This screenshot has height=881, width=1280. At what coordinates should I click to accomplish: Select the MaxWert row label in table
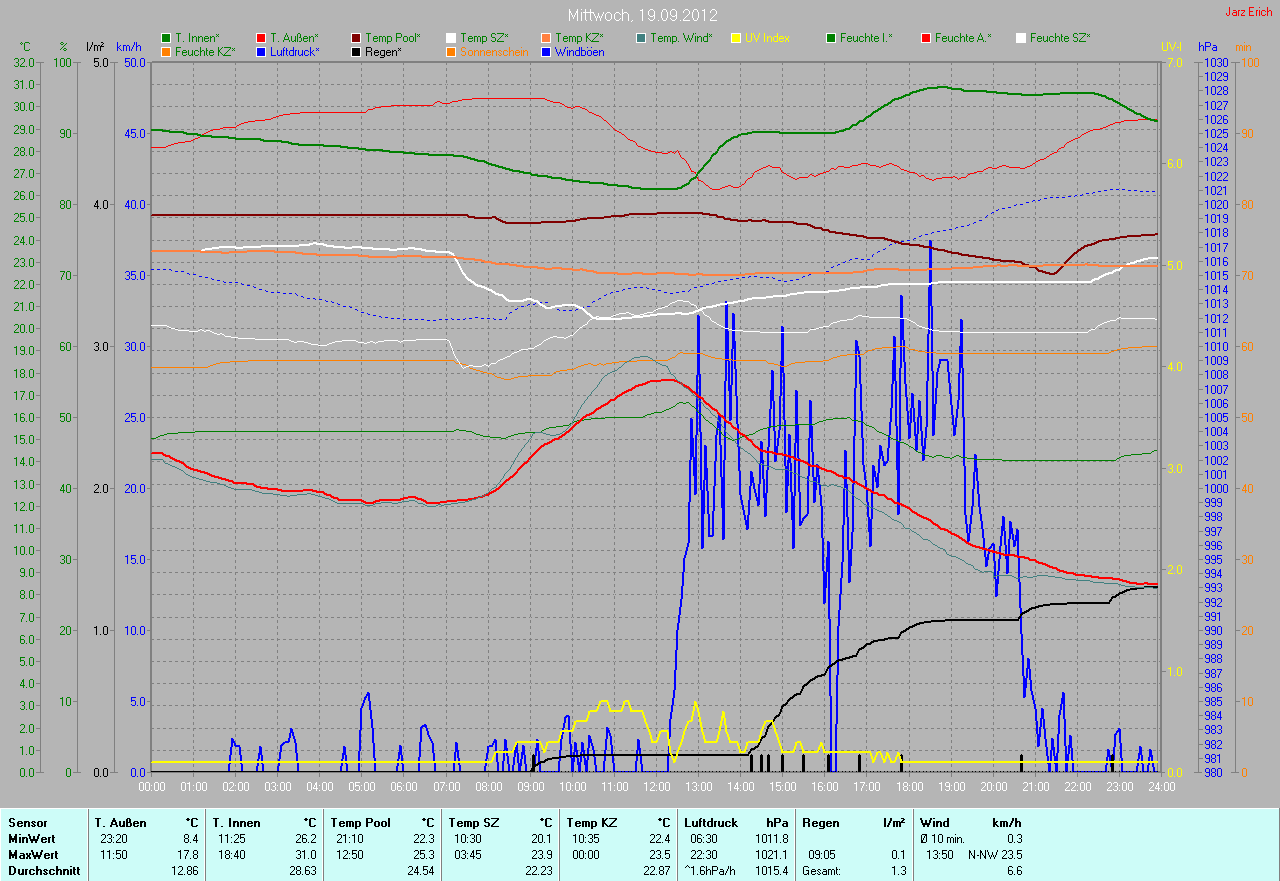pyautogui.click(x=31, y=855)
